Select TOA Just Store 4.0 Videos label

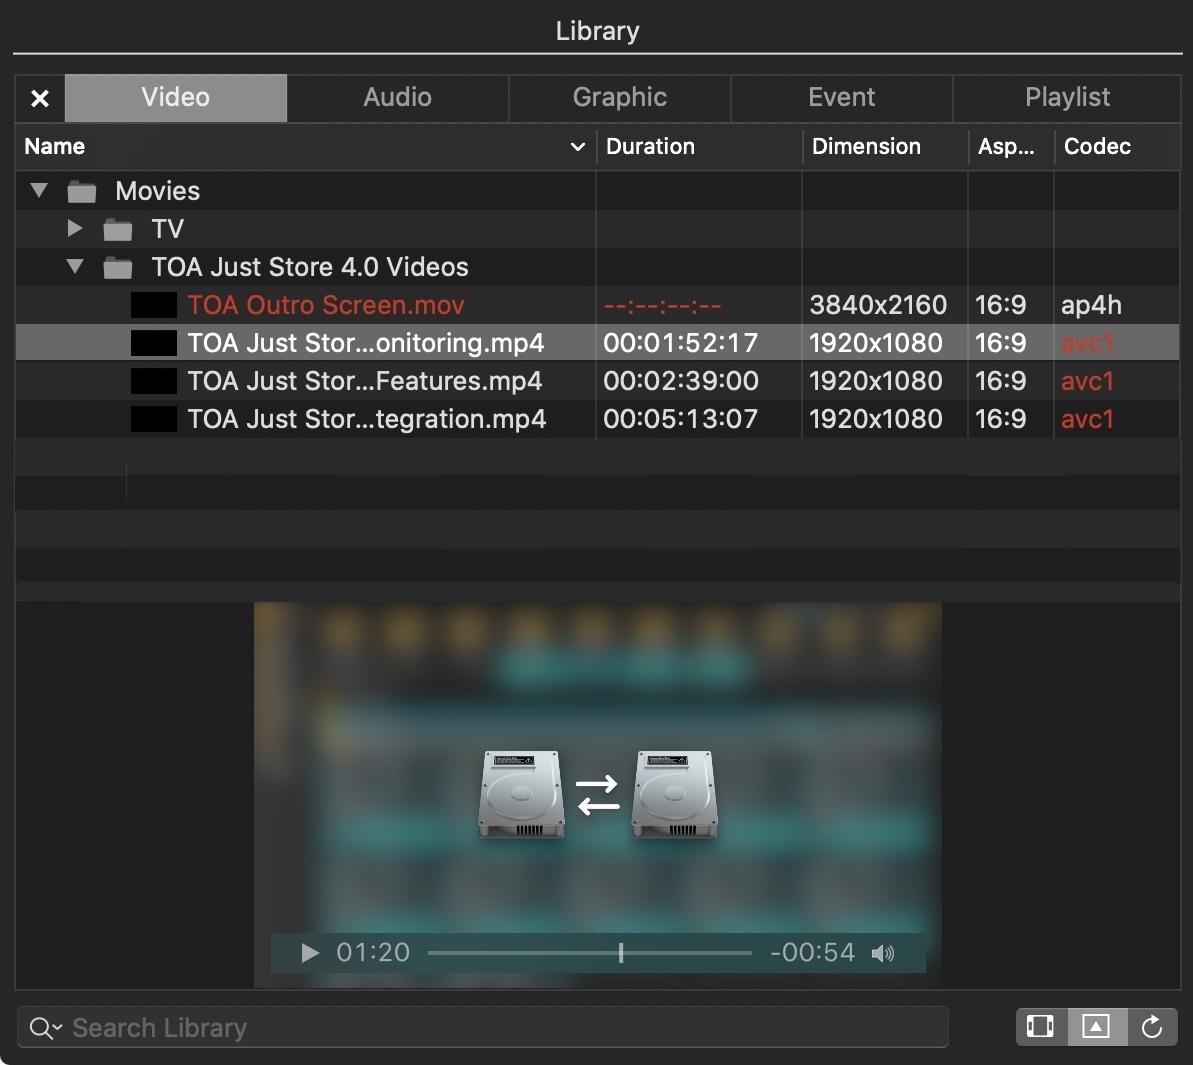tap(310, 267)
